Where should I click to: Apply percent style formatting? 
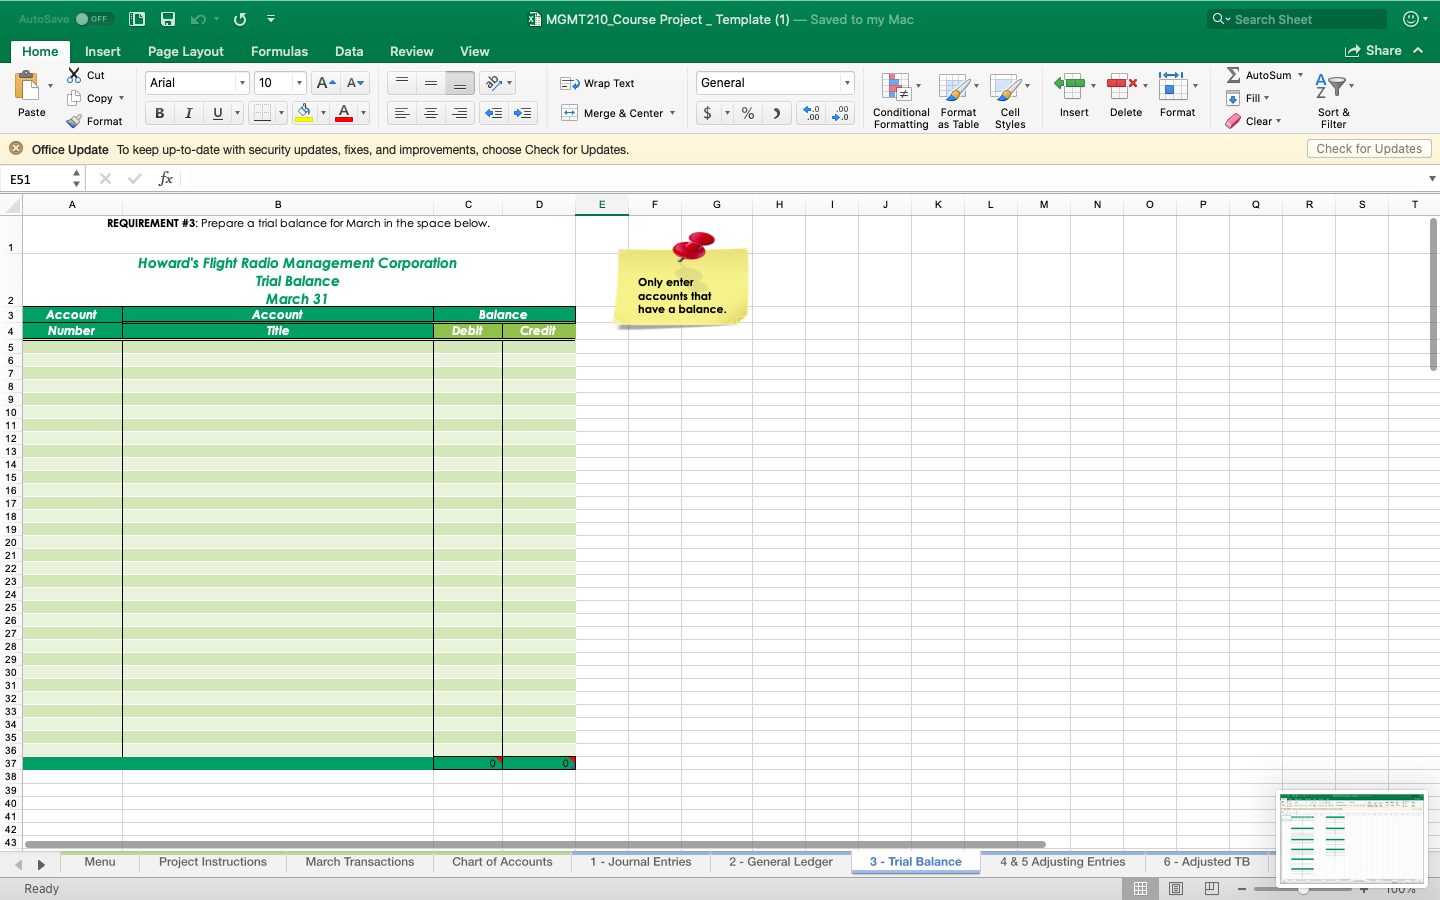748,113
